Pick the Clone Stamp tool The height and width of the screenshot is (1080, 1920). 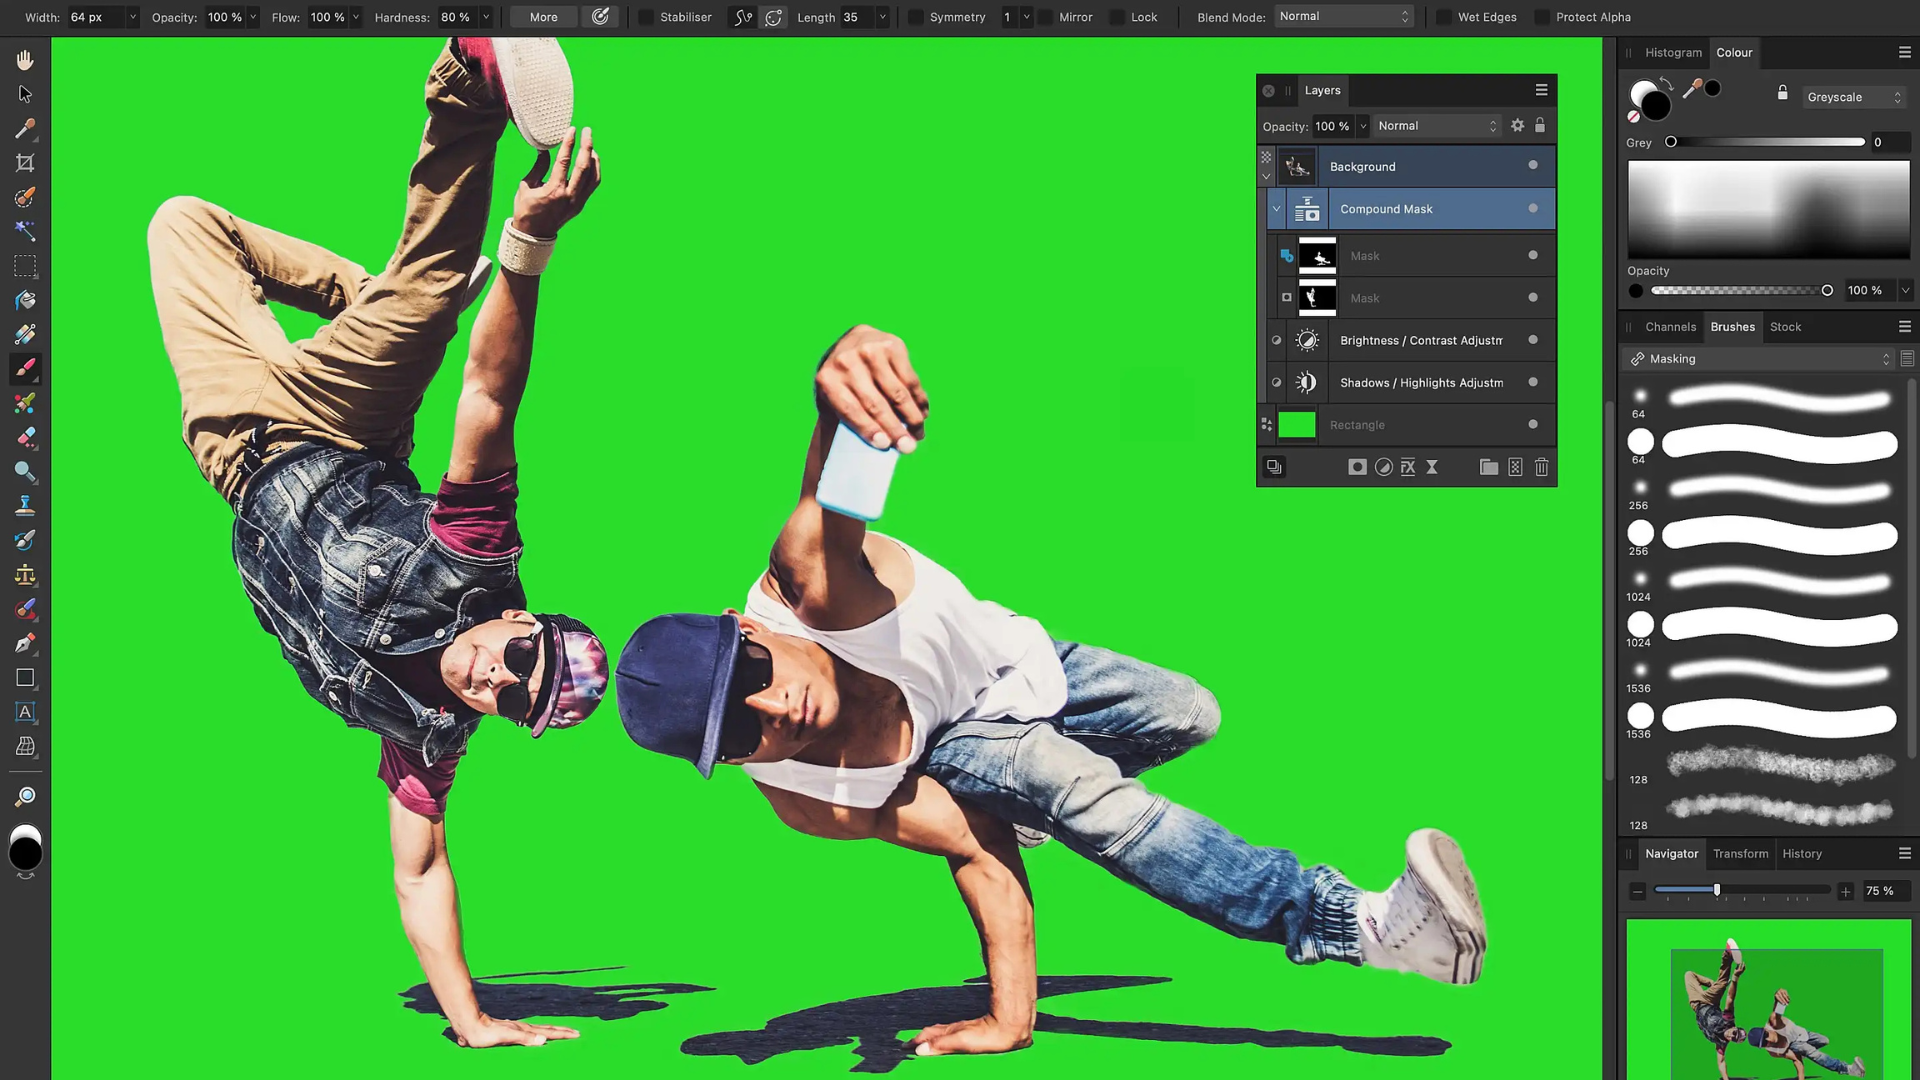tap(25, 505)
